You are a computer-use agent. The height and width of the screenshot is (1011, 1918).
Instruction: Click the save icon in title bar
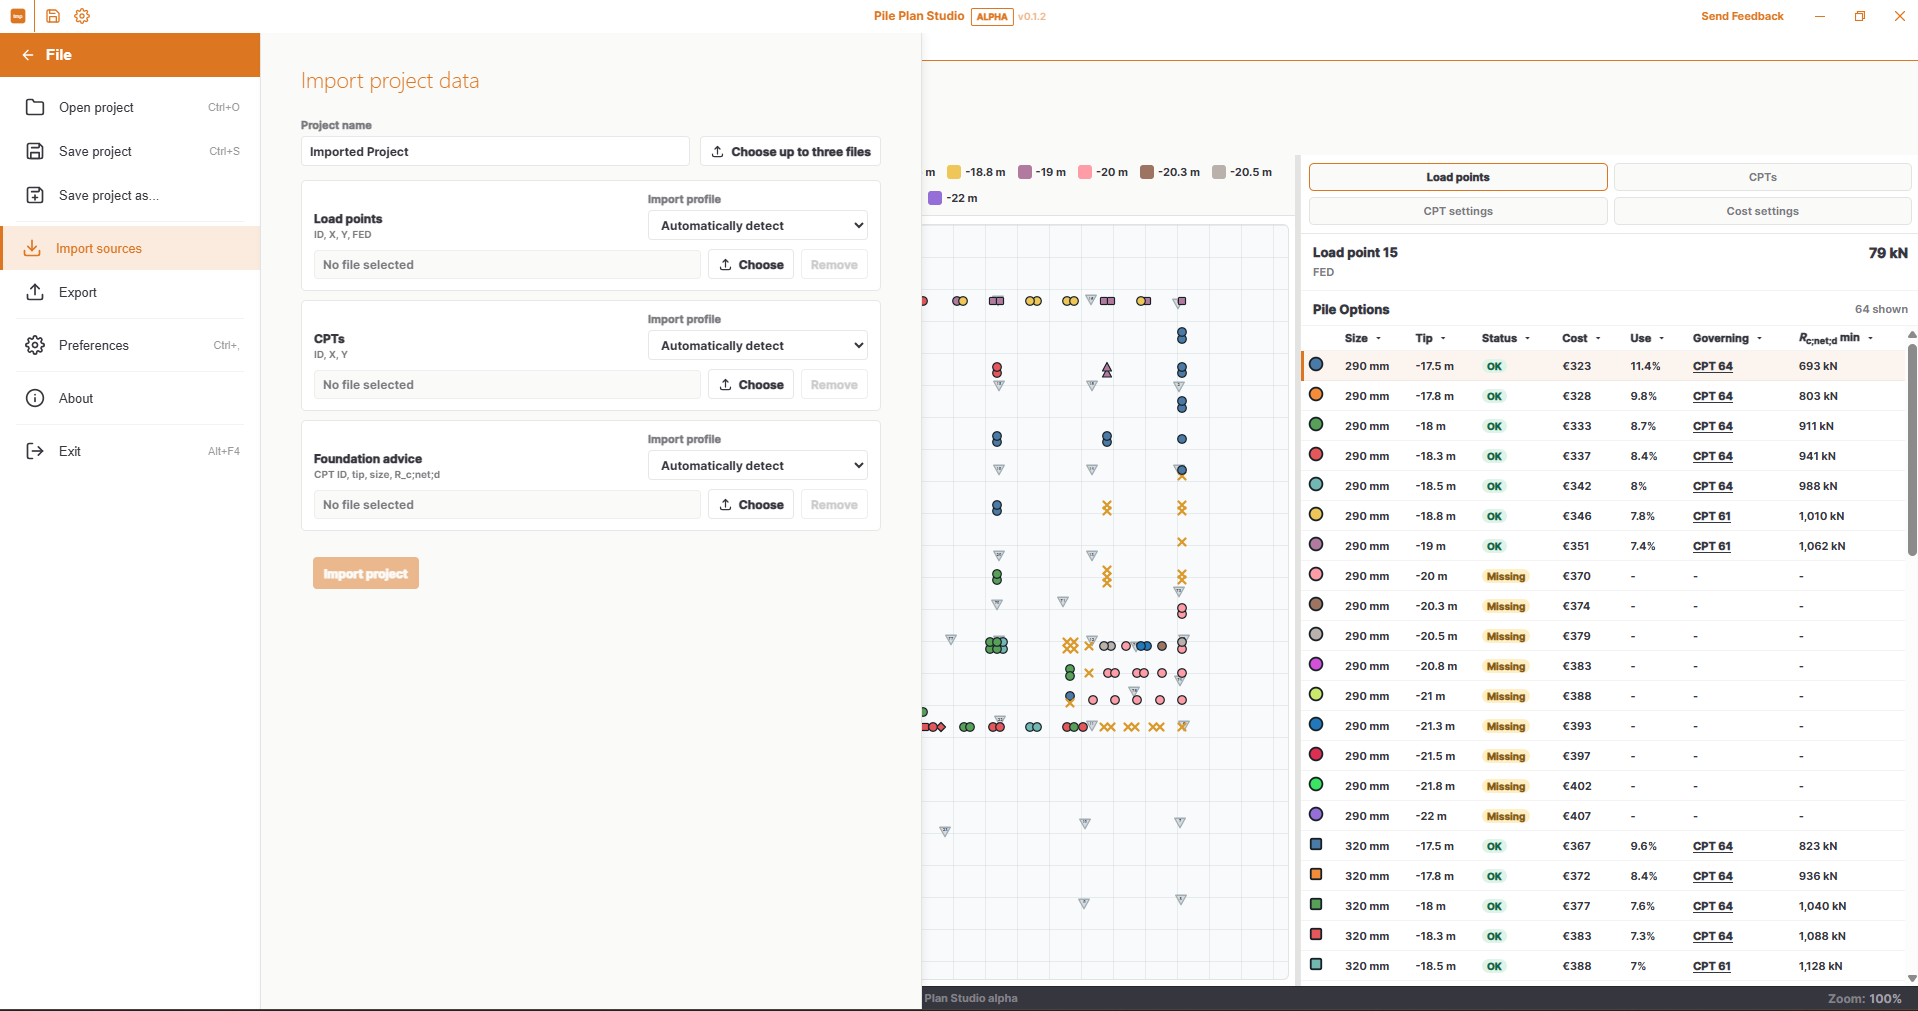tap(53, 16)
